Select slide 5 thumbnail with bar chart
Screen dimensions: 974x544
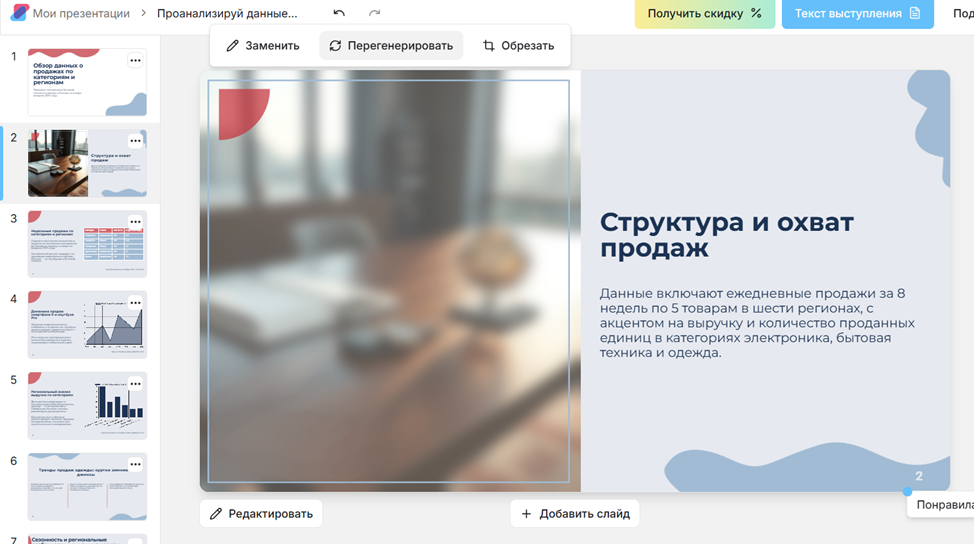[87, 406]
